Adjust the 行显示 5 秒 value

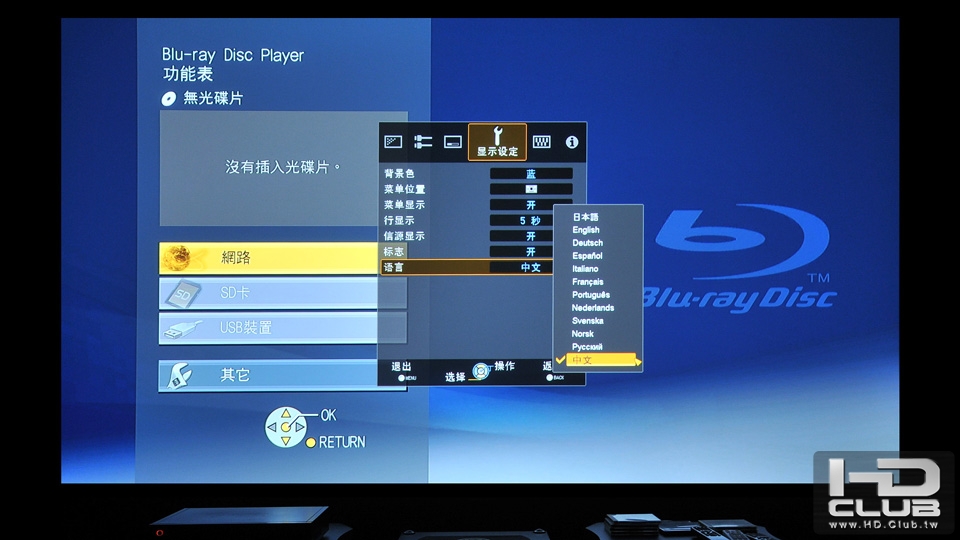(531, 220)
